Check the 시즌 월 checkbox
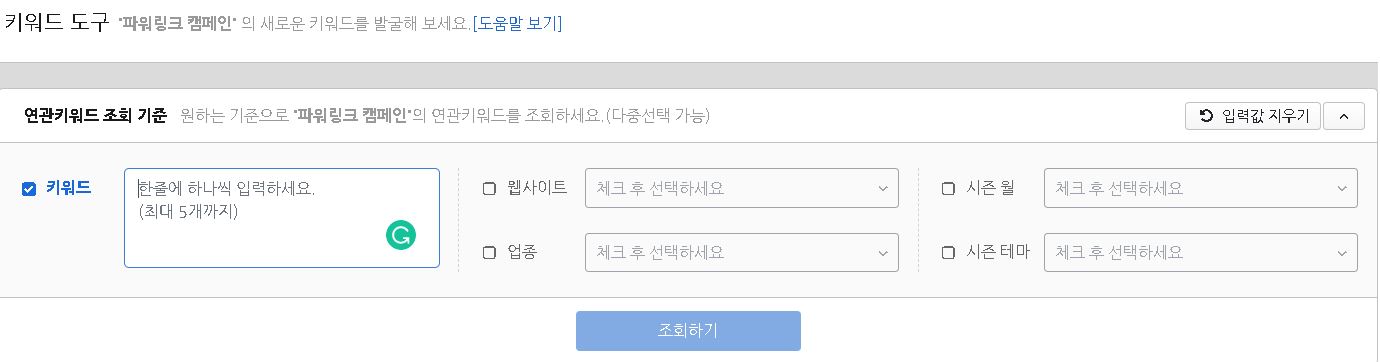1380x362 pixels. coord(948,188)
